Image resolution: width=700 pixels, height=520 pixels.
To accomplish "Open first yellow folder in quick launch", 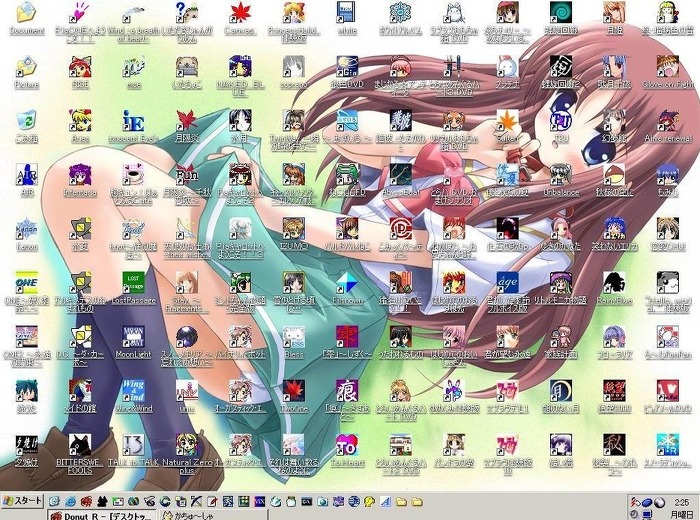I will (401, 502).
